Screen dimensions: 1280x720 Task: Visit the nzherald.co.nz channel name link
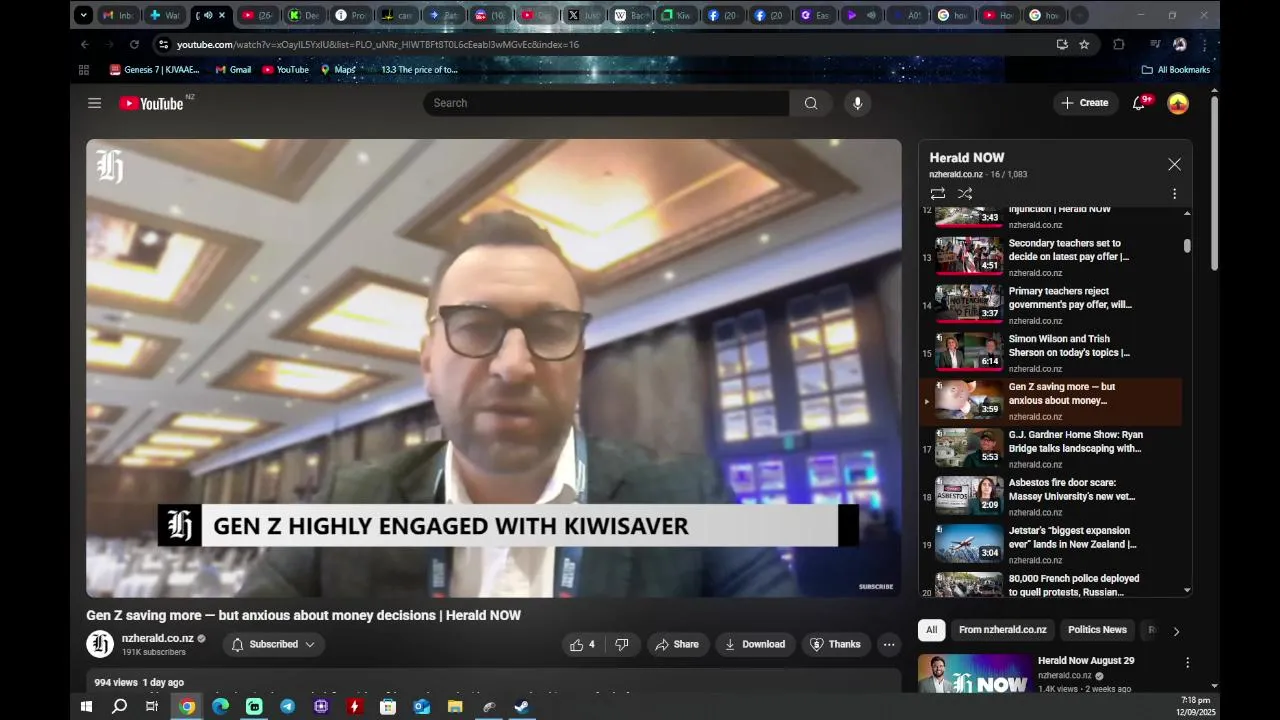click(x=158, y=638)
